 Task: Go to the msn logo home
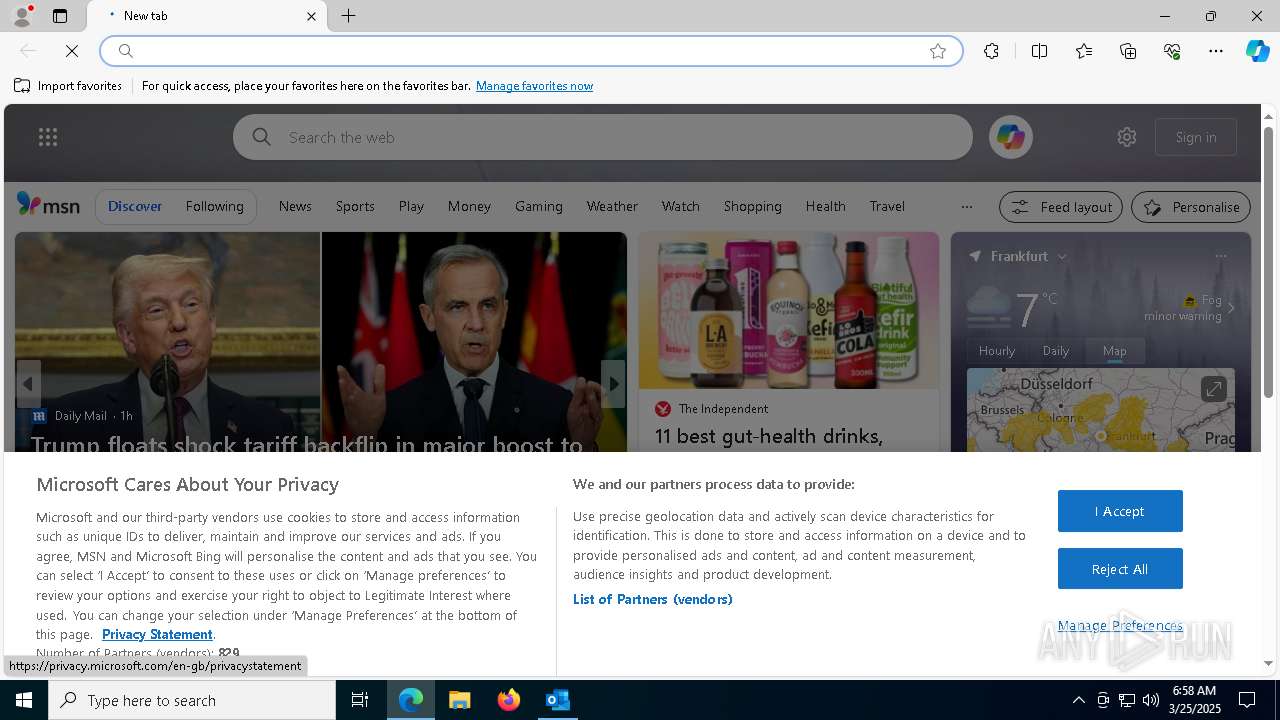point(48,205)
